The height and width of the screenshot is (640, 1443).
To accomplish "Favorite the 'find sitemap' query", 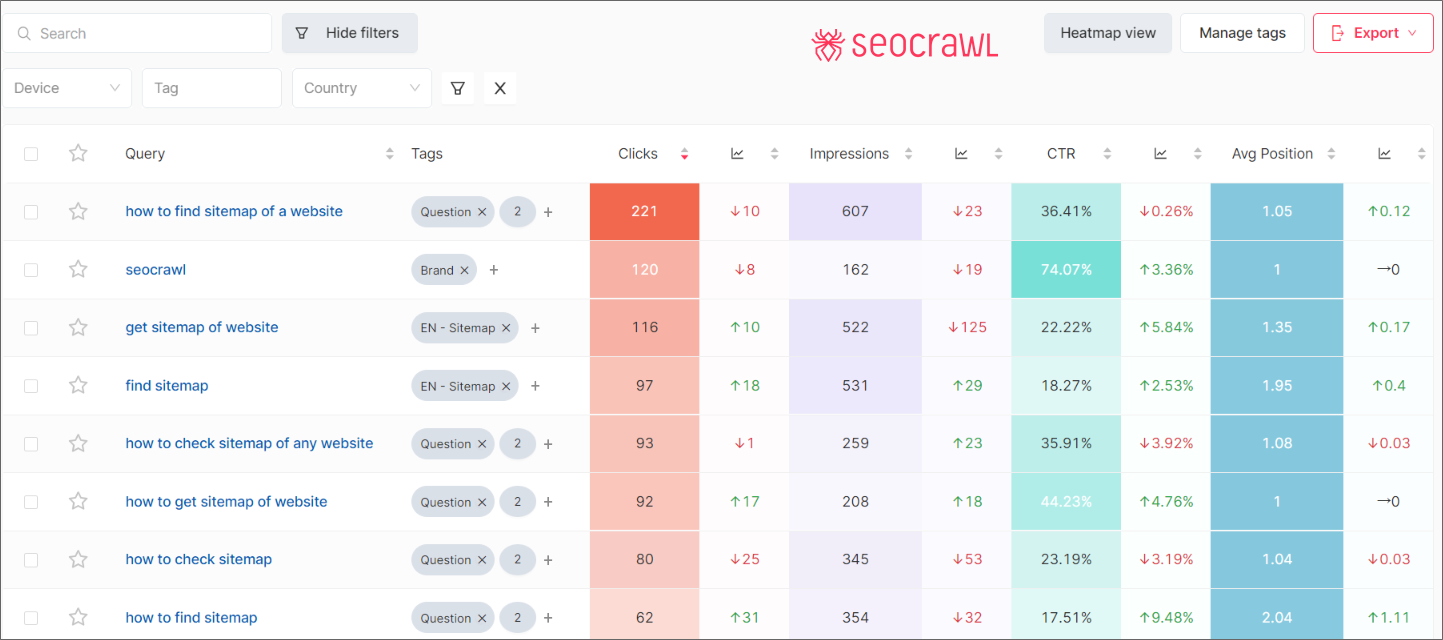I will 78,385.
